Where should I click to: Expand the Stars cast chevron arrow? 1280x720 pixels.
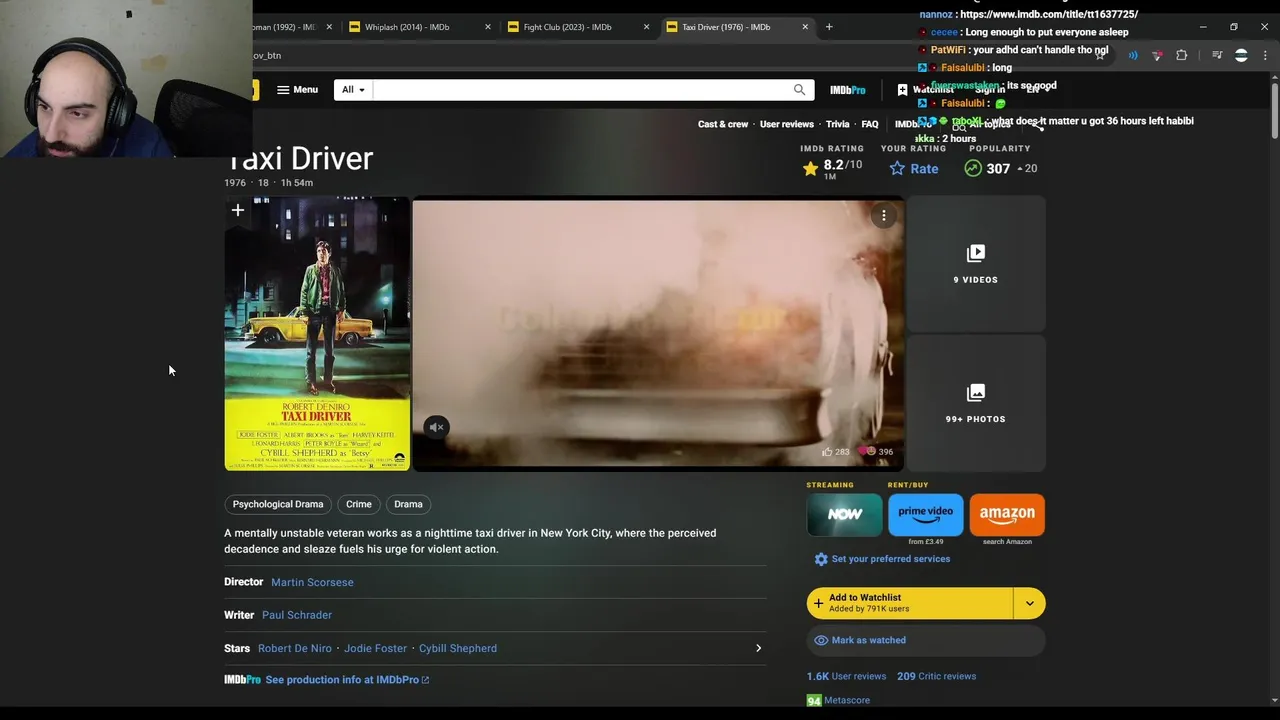[x=758, y=648]
